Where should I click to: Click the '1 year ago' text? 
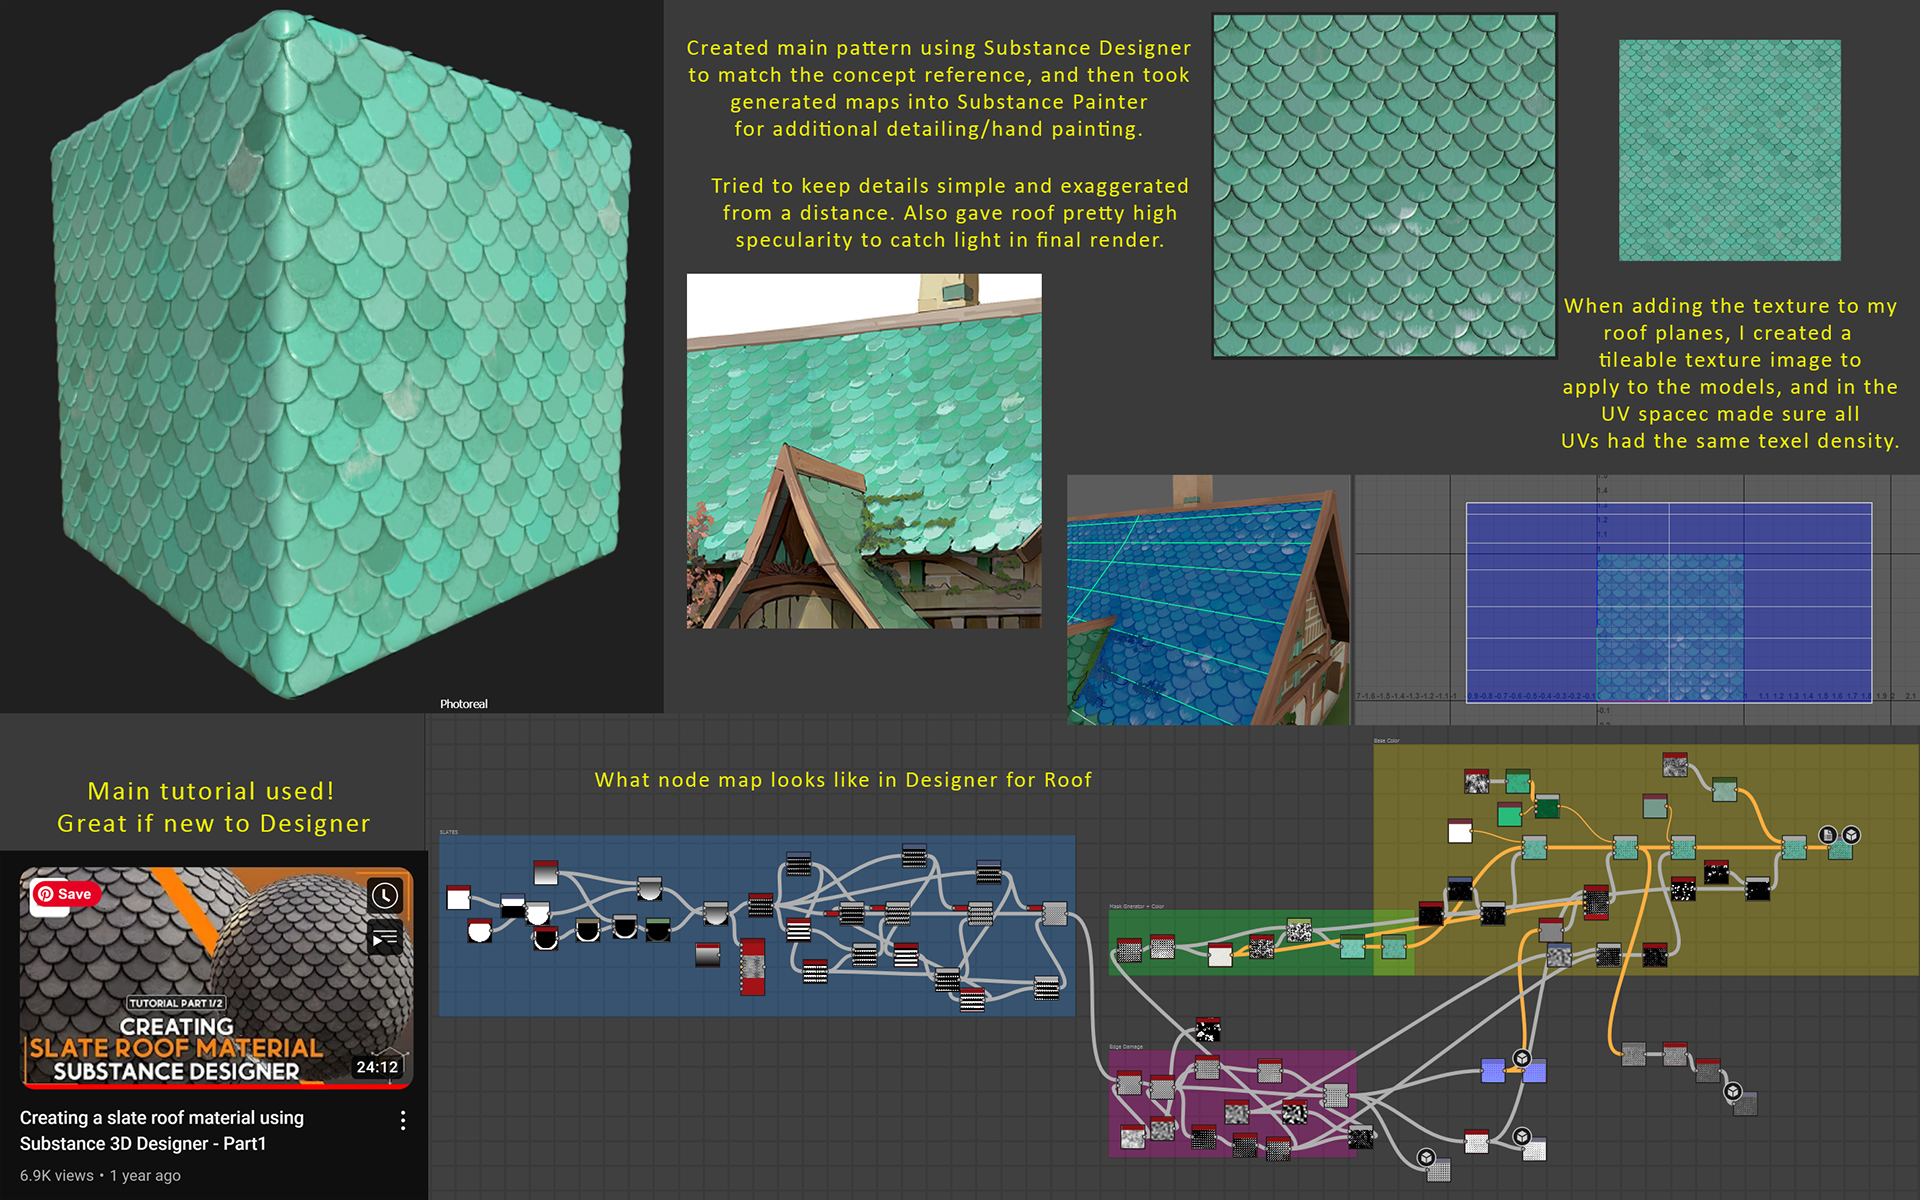pyautogui.click(x=146, y=1176)
